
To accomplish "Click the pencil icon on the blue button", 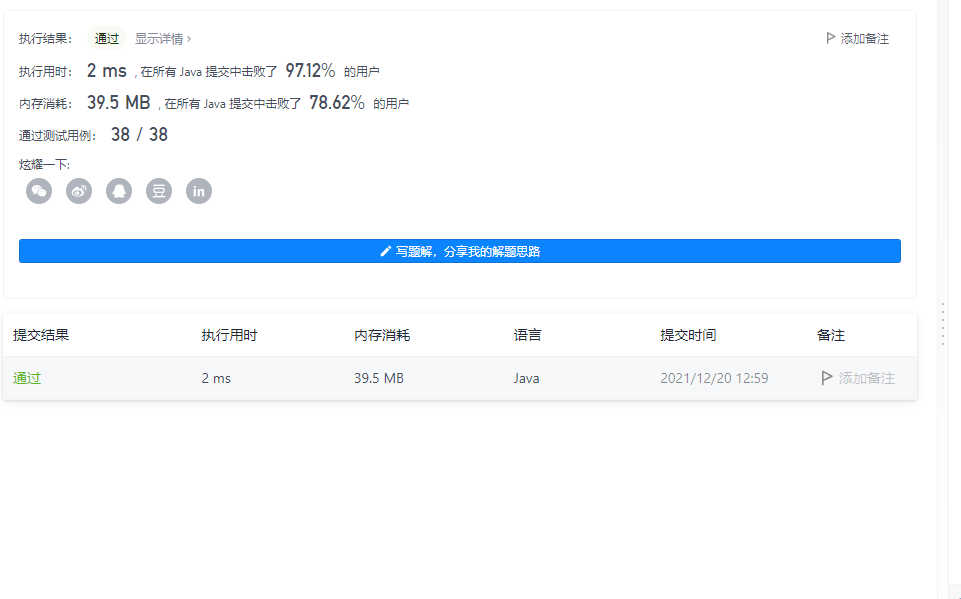I will [x=386, y=251].
